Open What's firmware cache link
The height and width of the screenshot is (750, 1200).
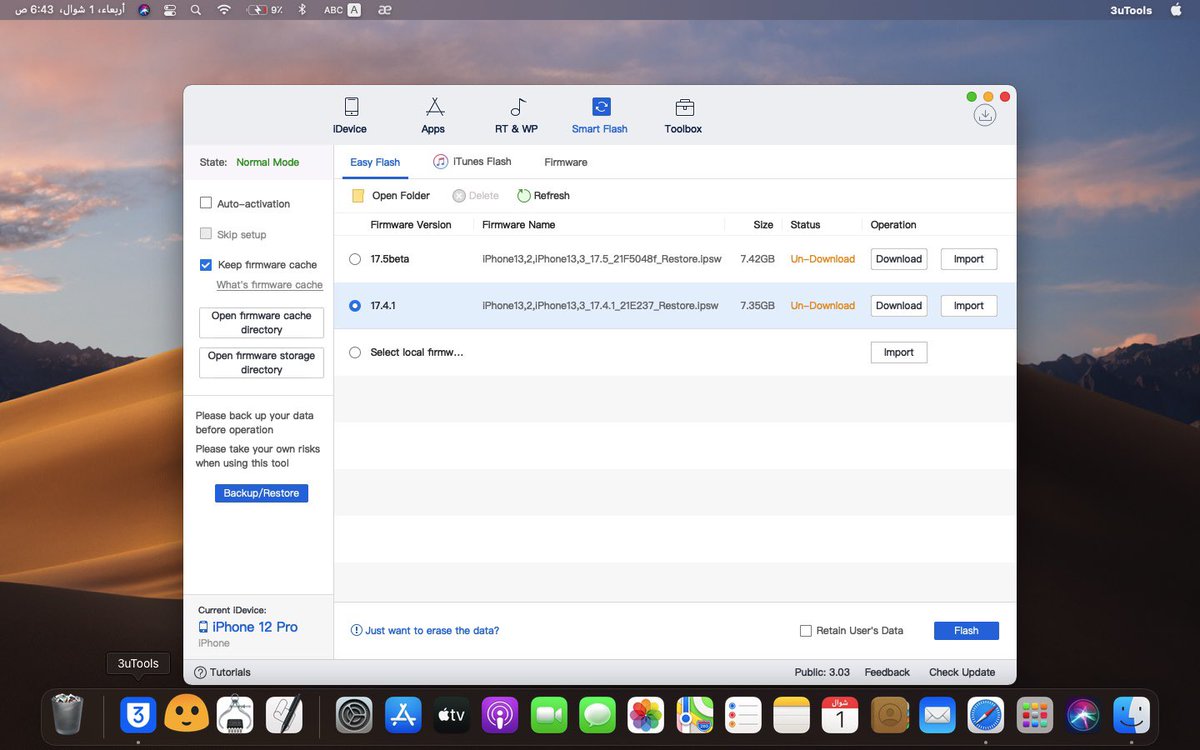270,285
